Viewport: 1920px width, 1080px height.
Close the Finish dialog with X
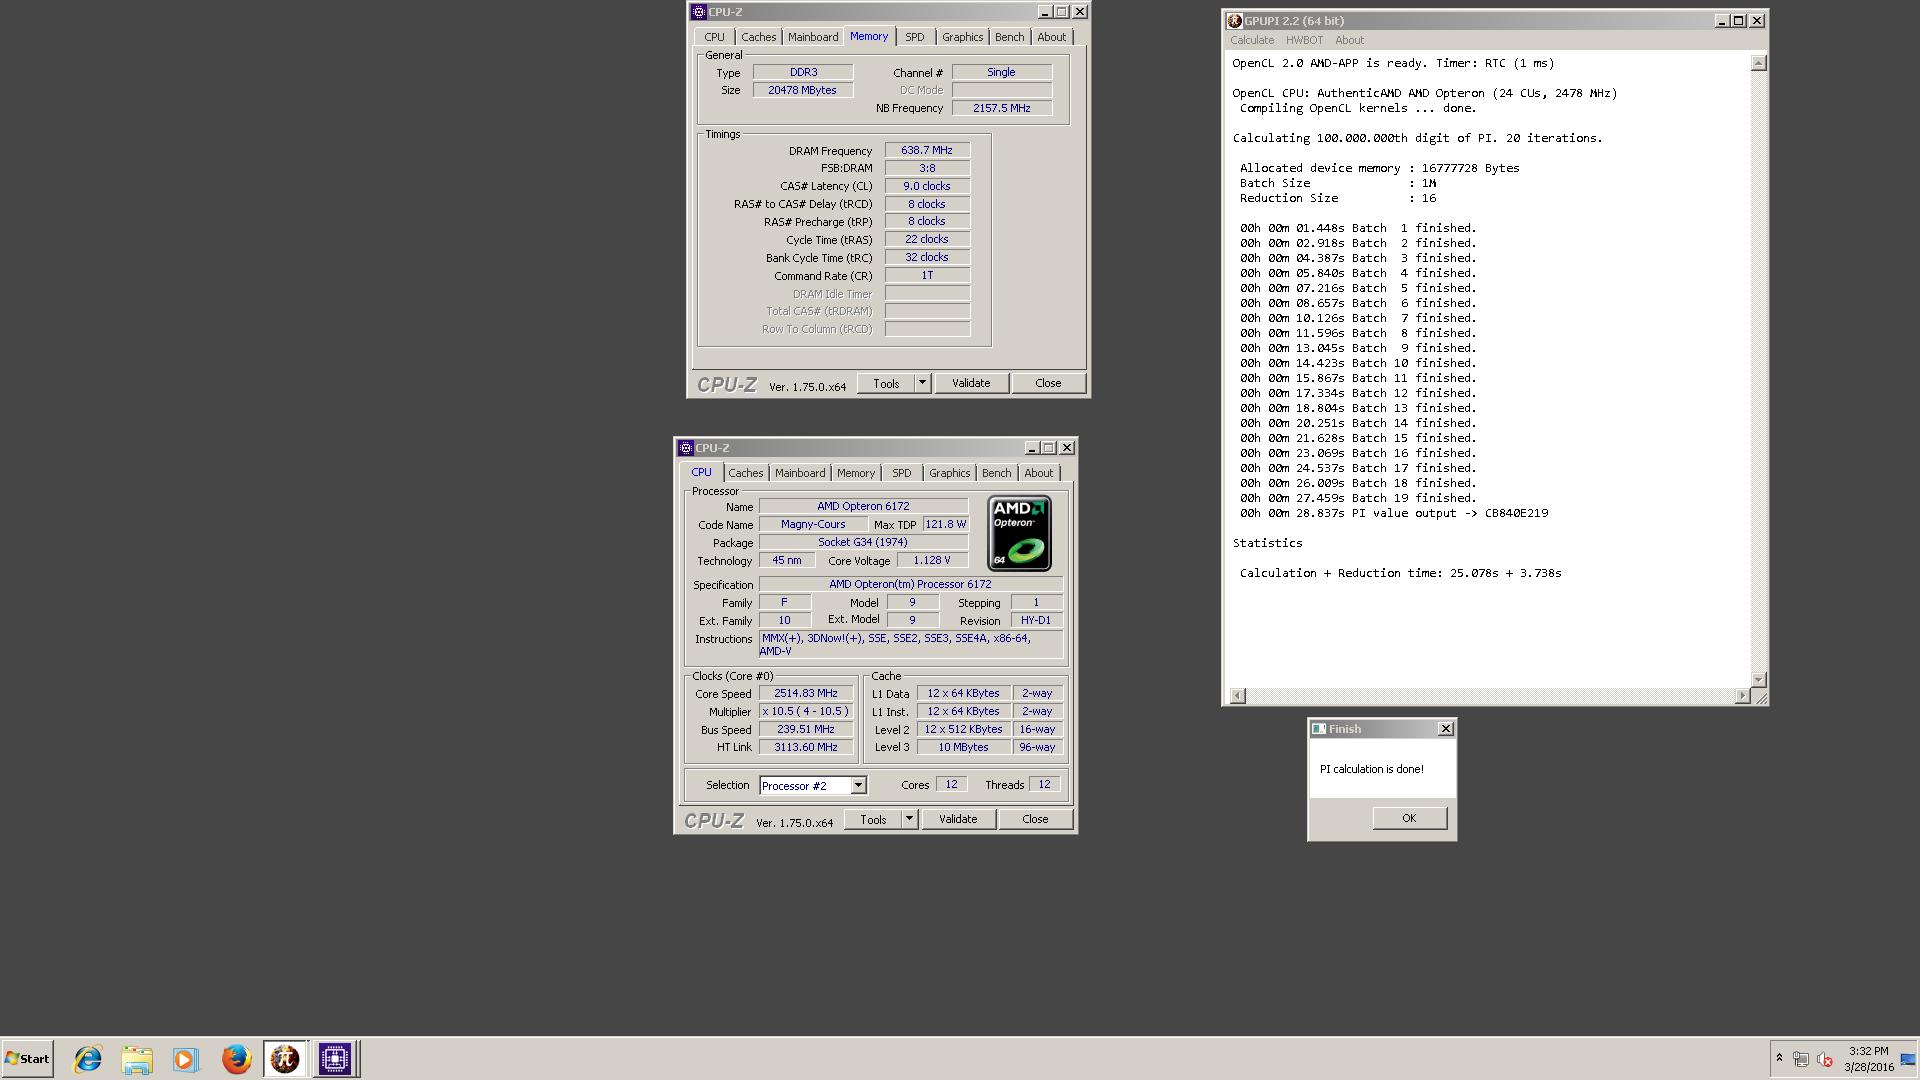[1445, 729]
